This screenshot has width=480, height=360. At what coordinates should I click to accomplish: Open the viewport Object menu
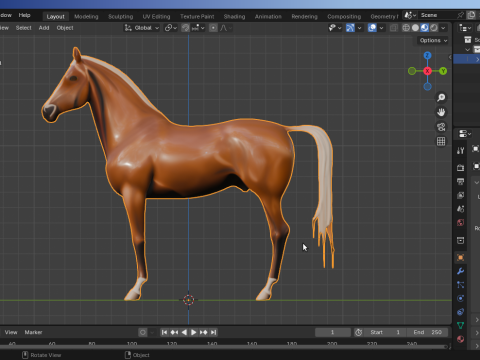(x=65, y=28)
